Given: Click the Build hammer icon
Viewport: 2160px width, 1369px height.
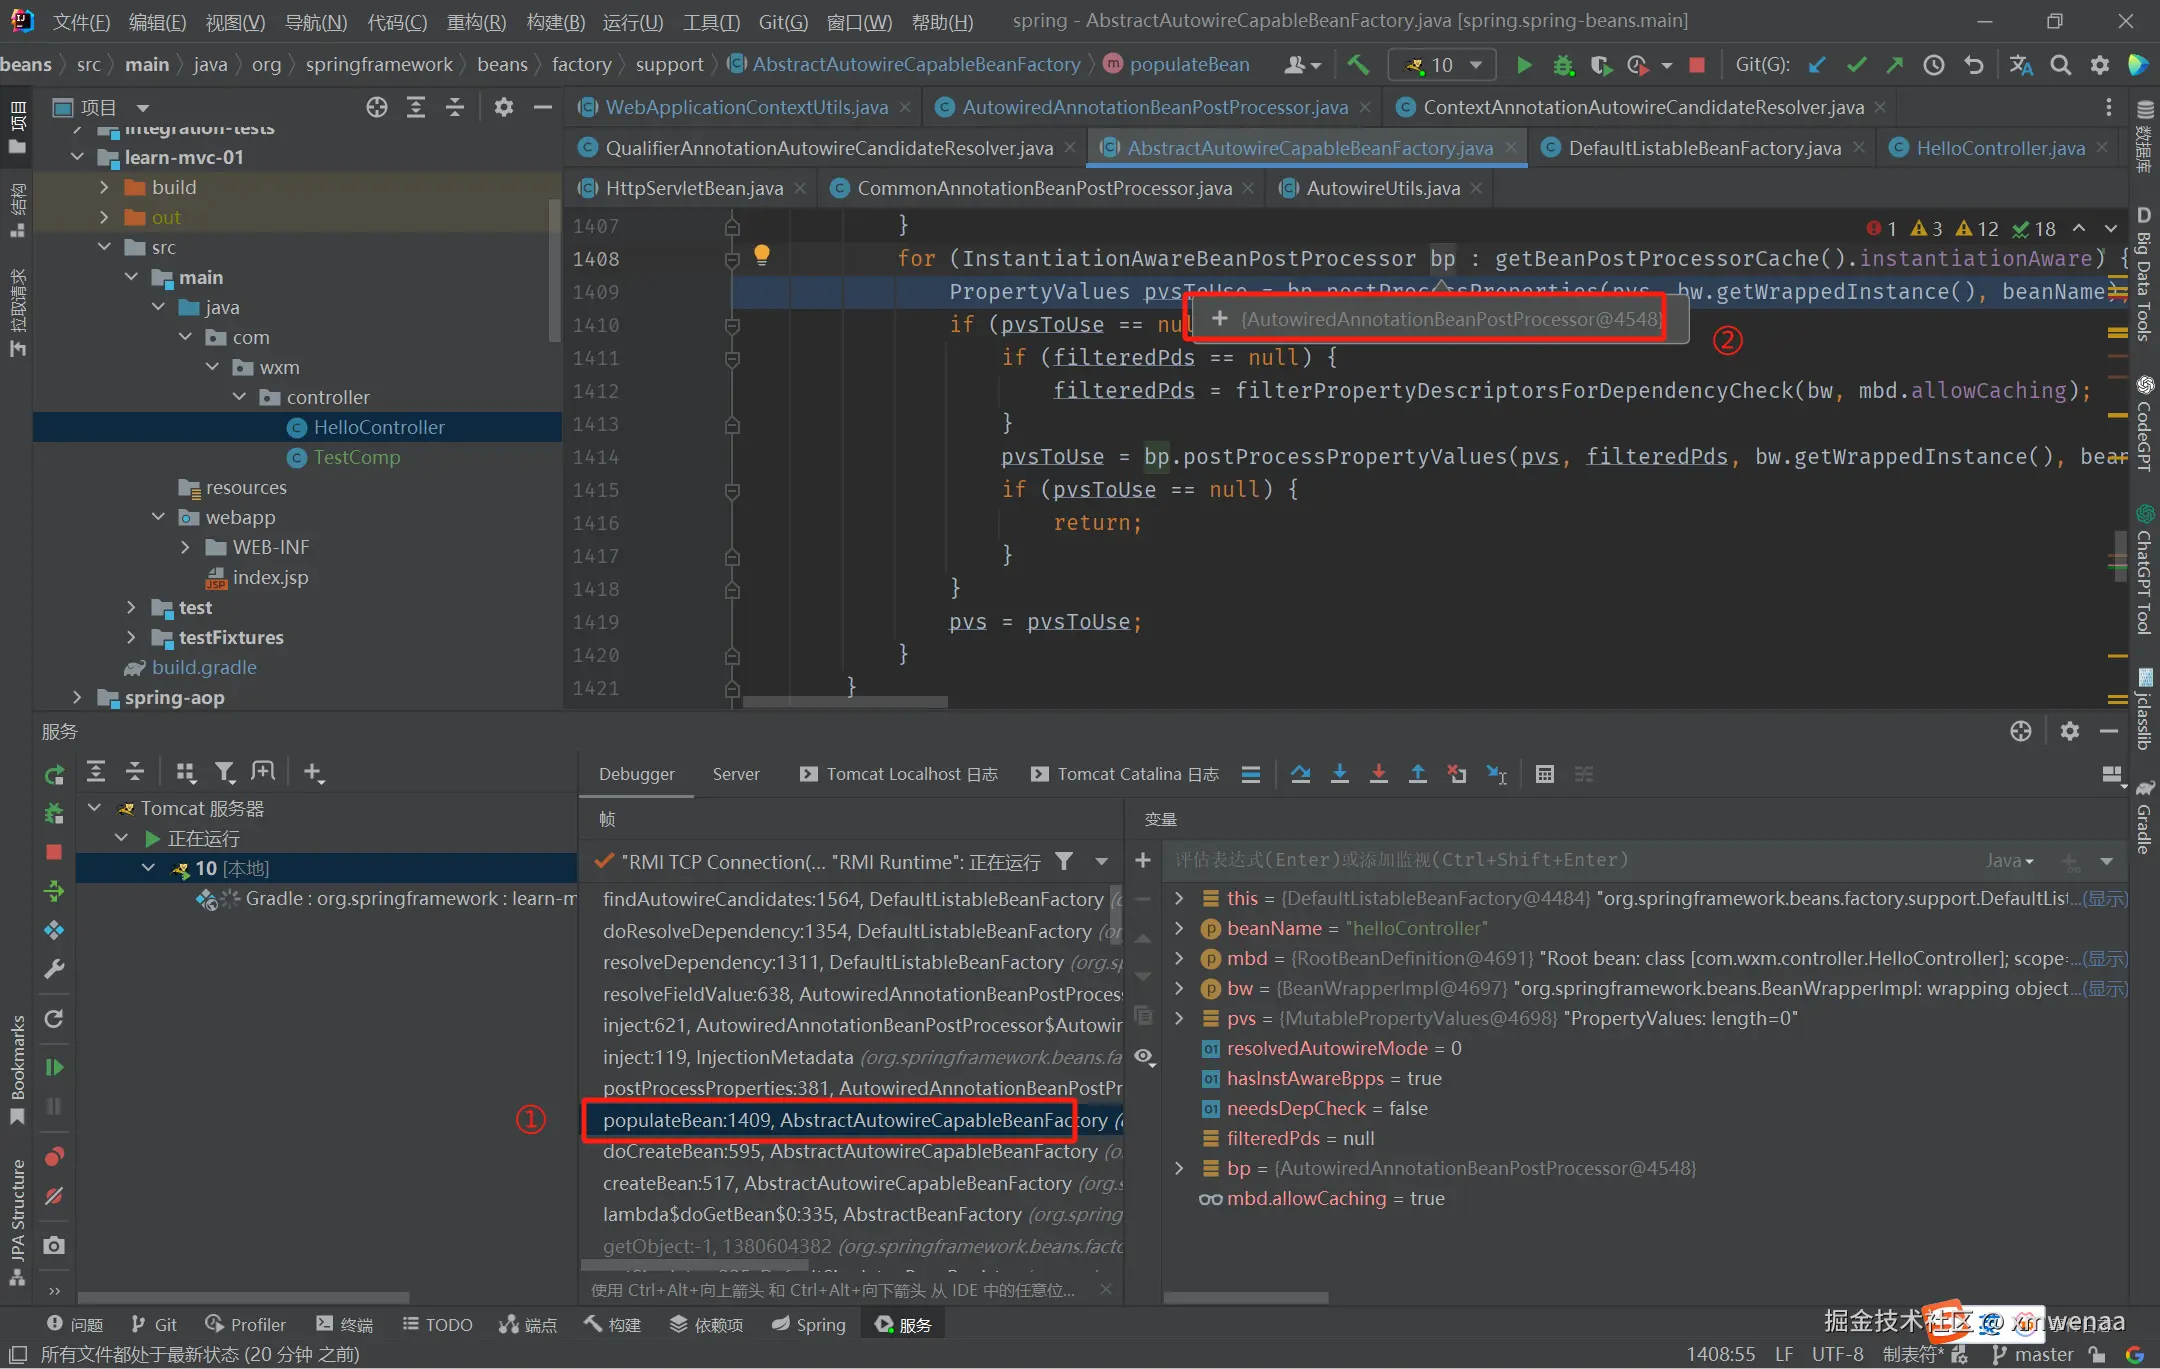Looking at the screenshot, I should (x=1357, y=65).
